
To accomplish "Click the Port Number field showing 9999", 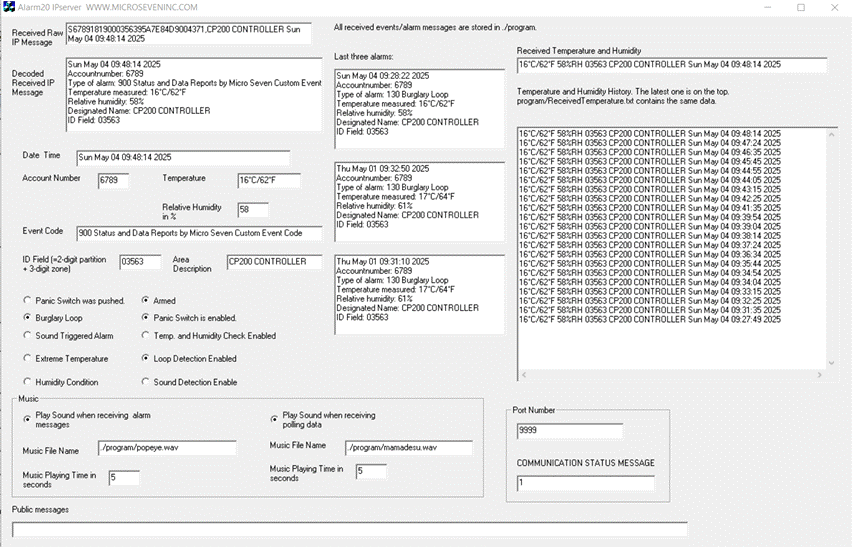I will coord(570,431).
